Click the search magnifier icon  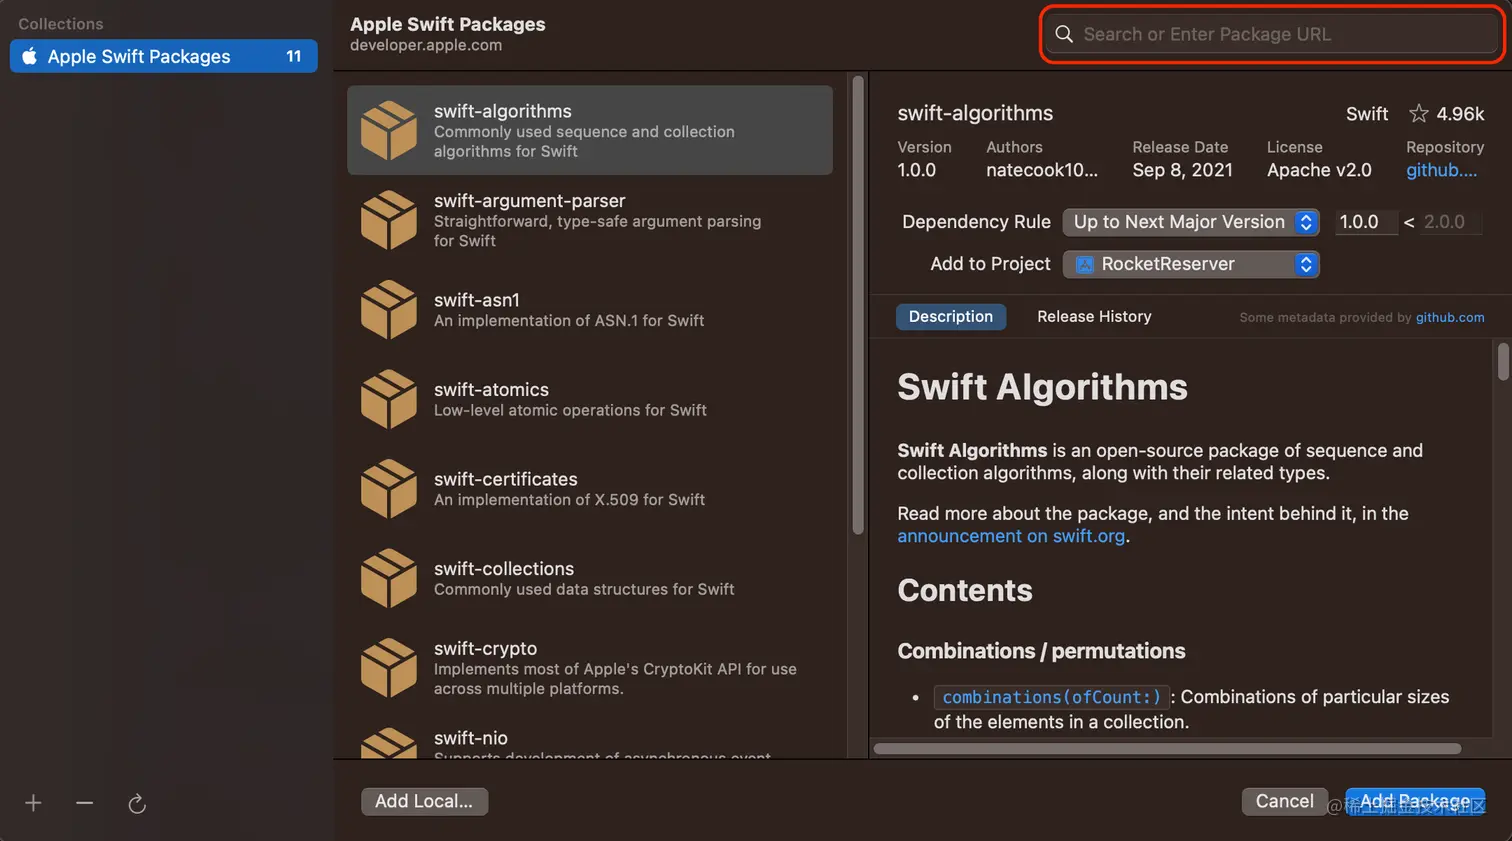coord(1063,33)
